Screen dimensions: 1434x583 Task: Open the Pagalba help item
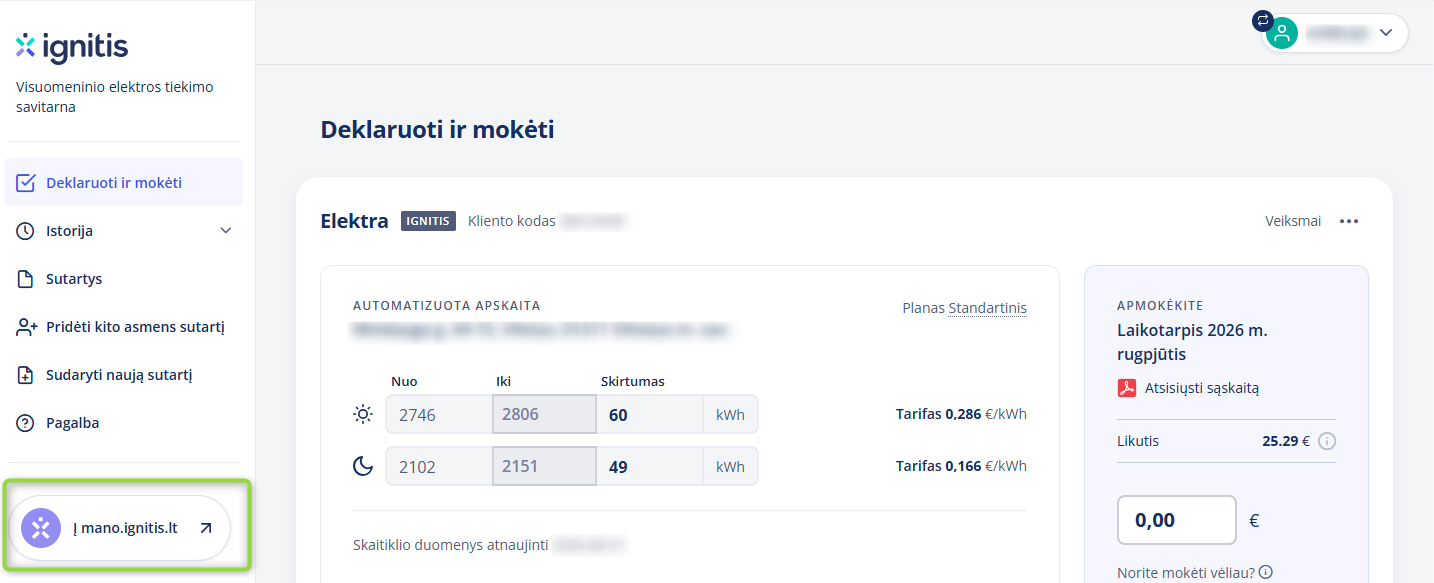pos(124,423)
